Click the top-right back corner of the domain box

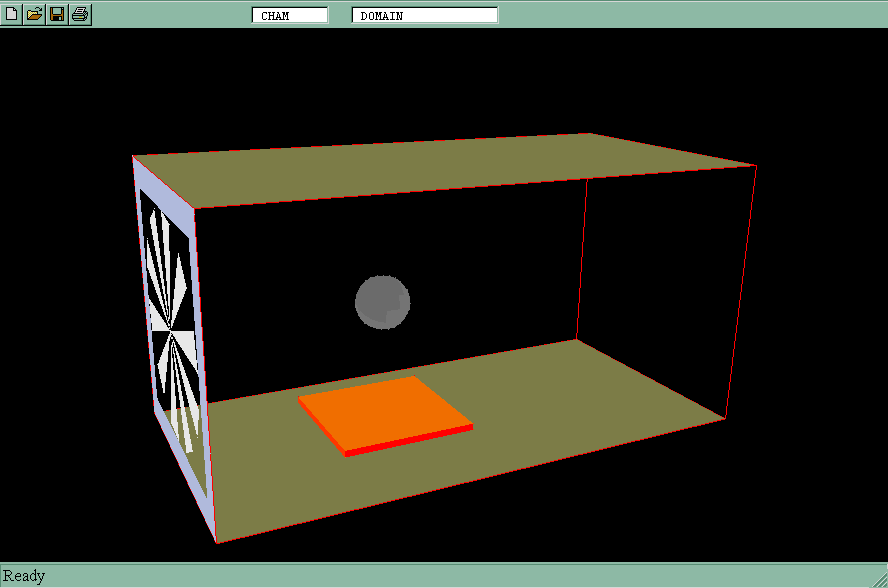coord(756,166)
